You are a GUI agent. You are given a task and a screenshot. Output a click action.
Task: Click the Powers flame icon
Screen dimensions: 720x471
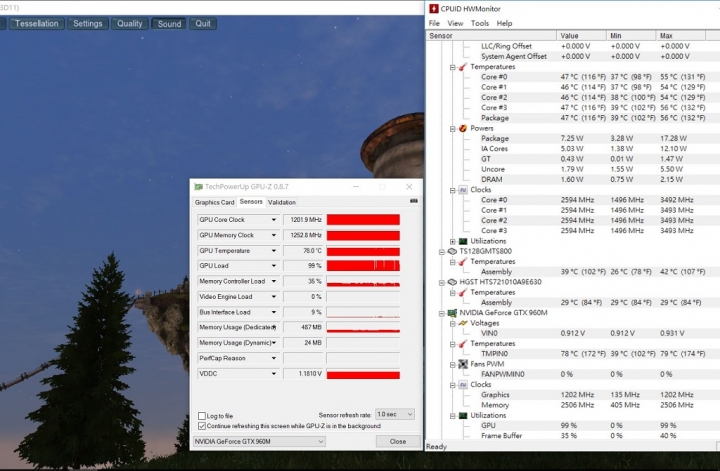[x=463, y=128]
